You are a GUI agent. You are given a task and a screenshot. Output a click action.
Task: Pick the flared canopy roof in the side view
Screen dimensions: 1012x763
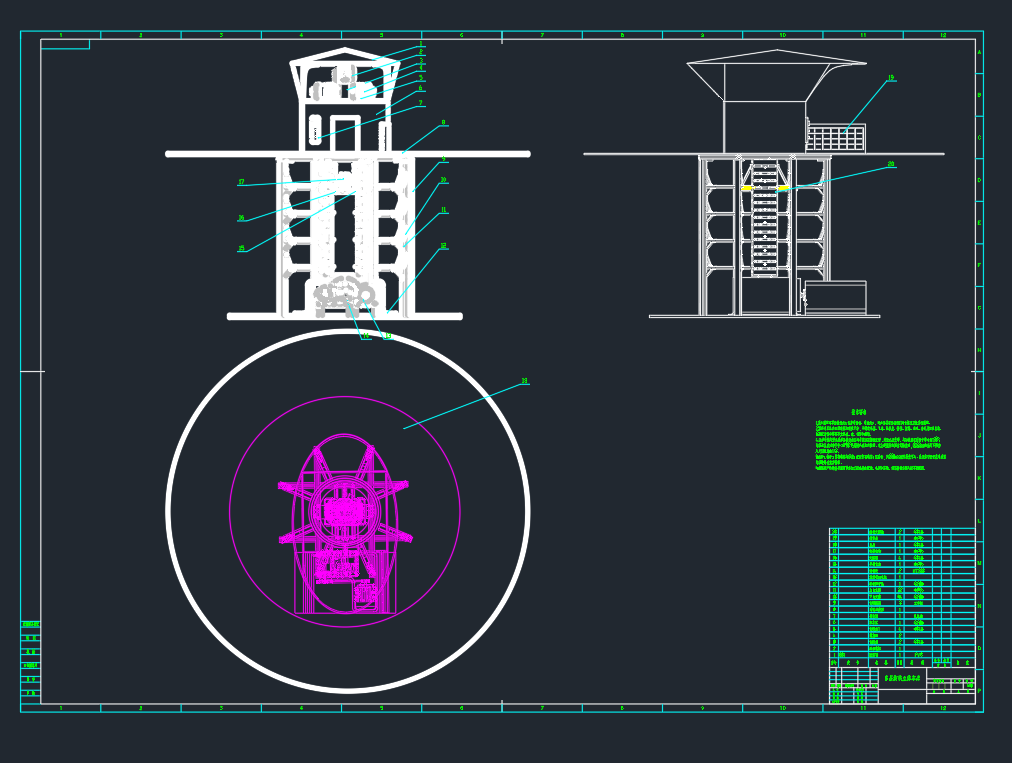(x=776, y=75)
